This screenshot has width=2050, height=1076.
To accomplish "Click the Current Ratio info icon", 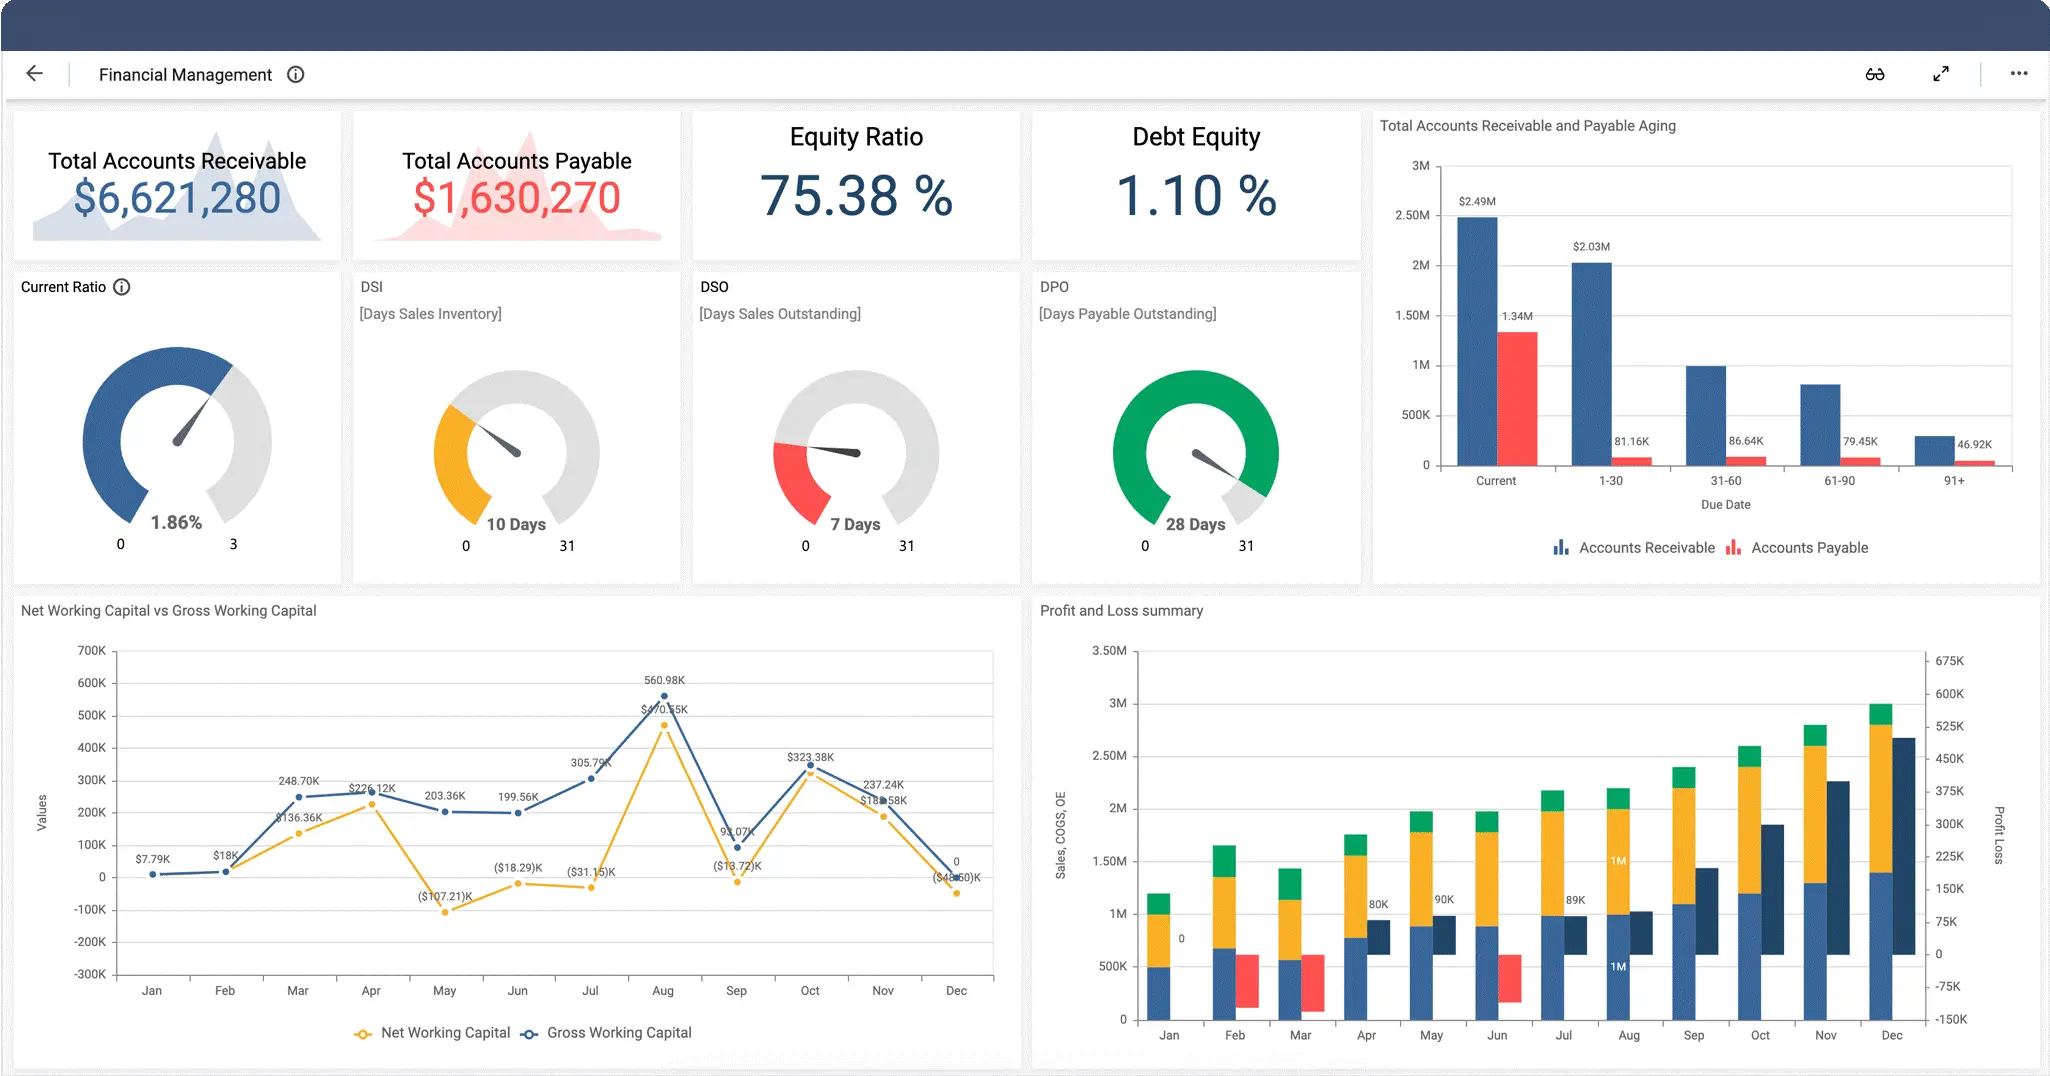I will point(121,287).
